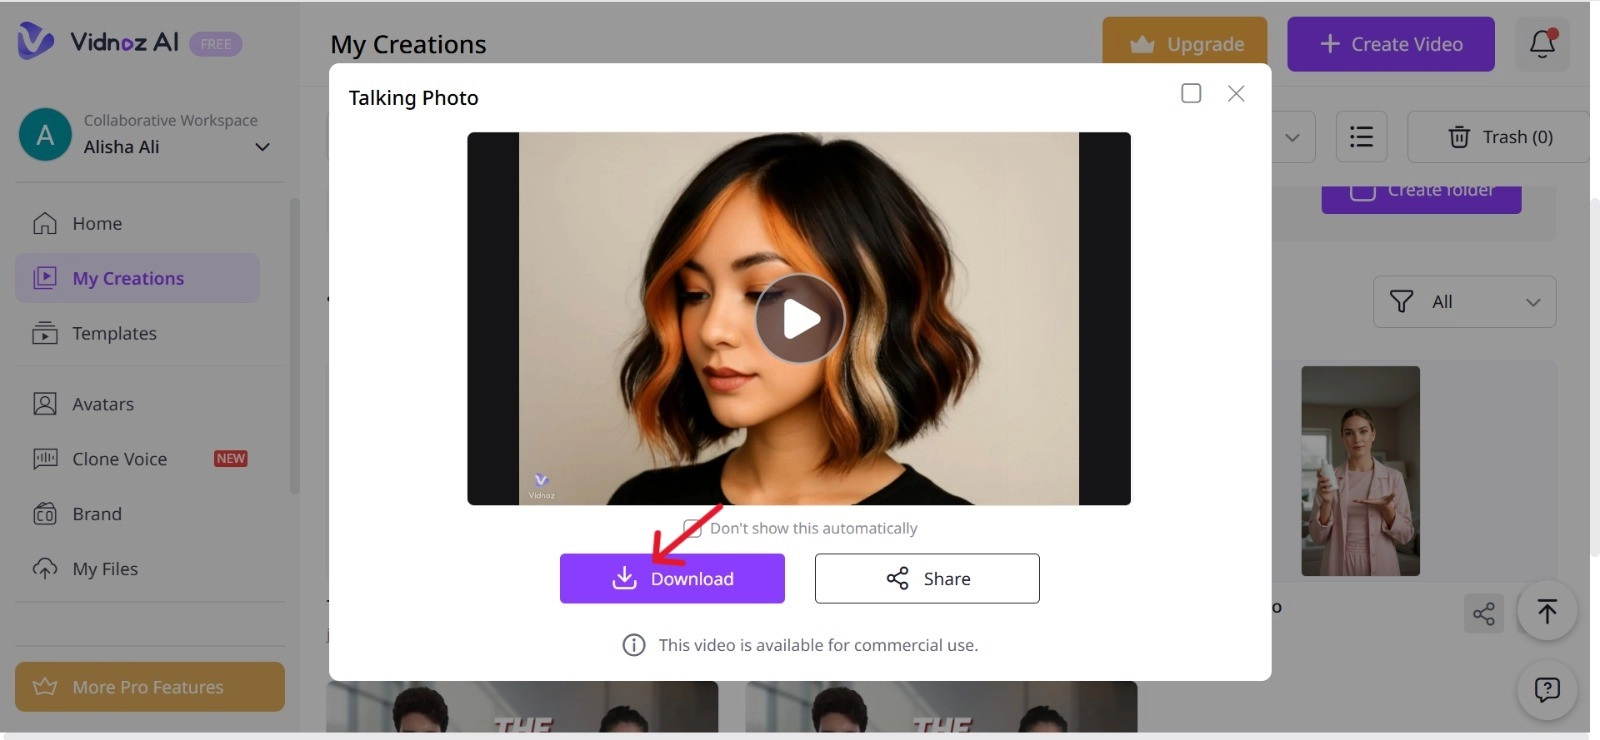
Task: Click the Upgrade button
Action: point(1185,44)
